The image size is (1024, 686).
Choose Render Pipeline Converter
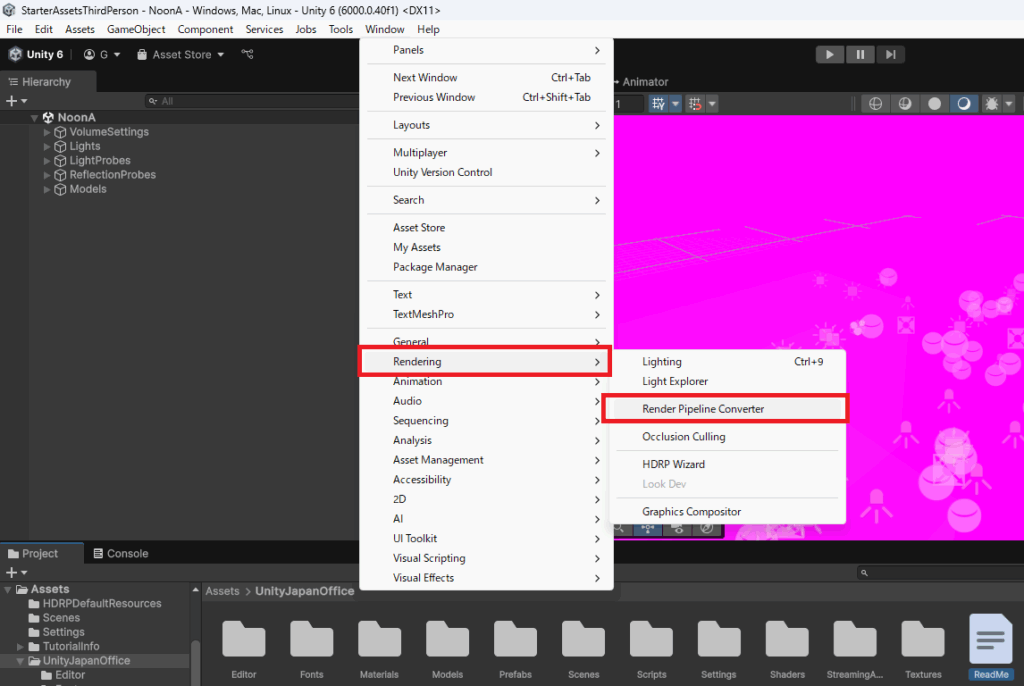(725, 409)
